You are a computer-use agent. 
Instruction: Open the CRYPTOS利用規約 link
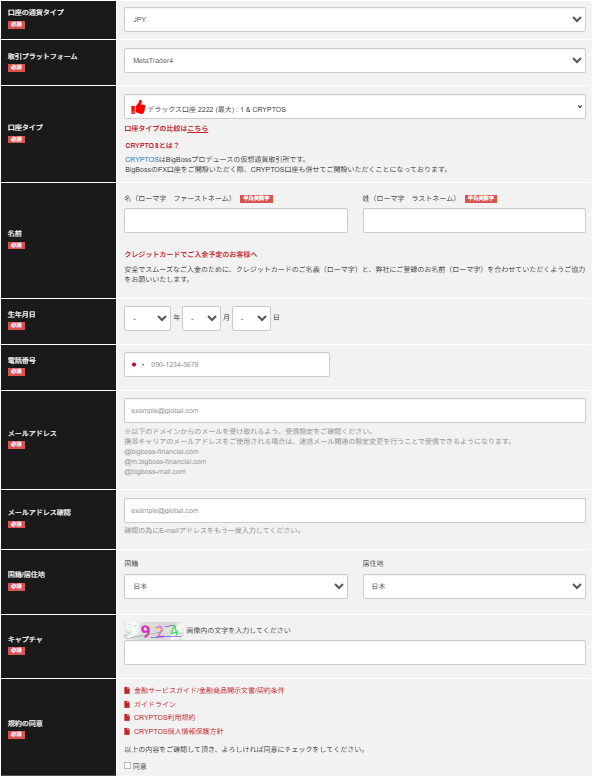pos(164,718)
